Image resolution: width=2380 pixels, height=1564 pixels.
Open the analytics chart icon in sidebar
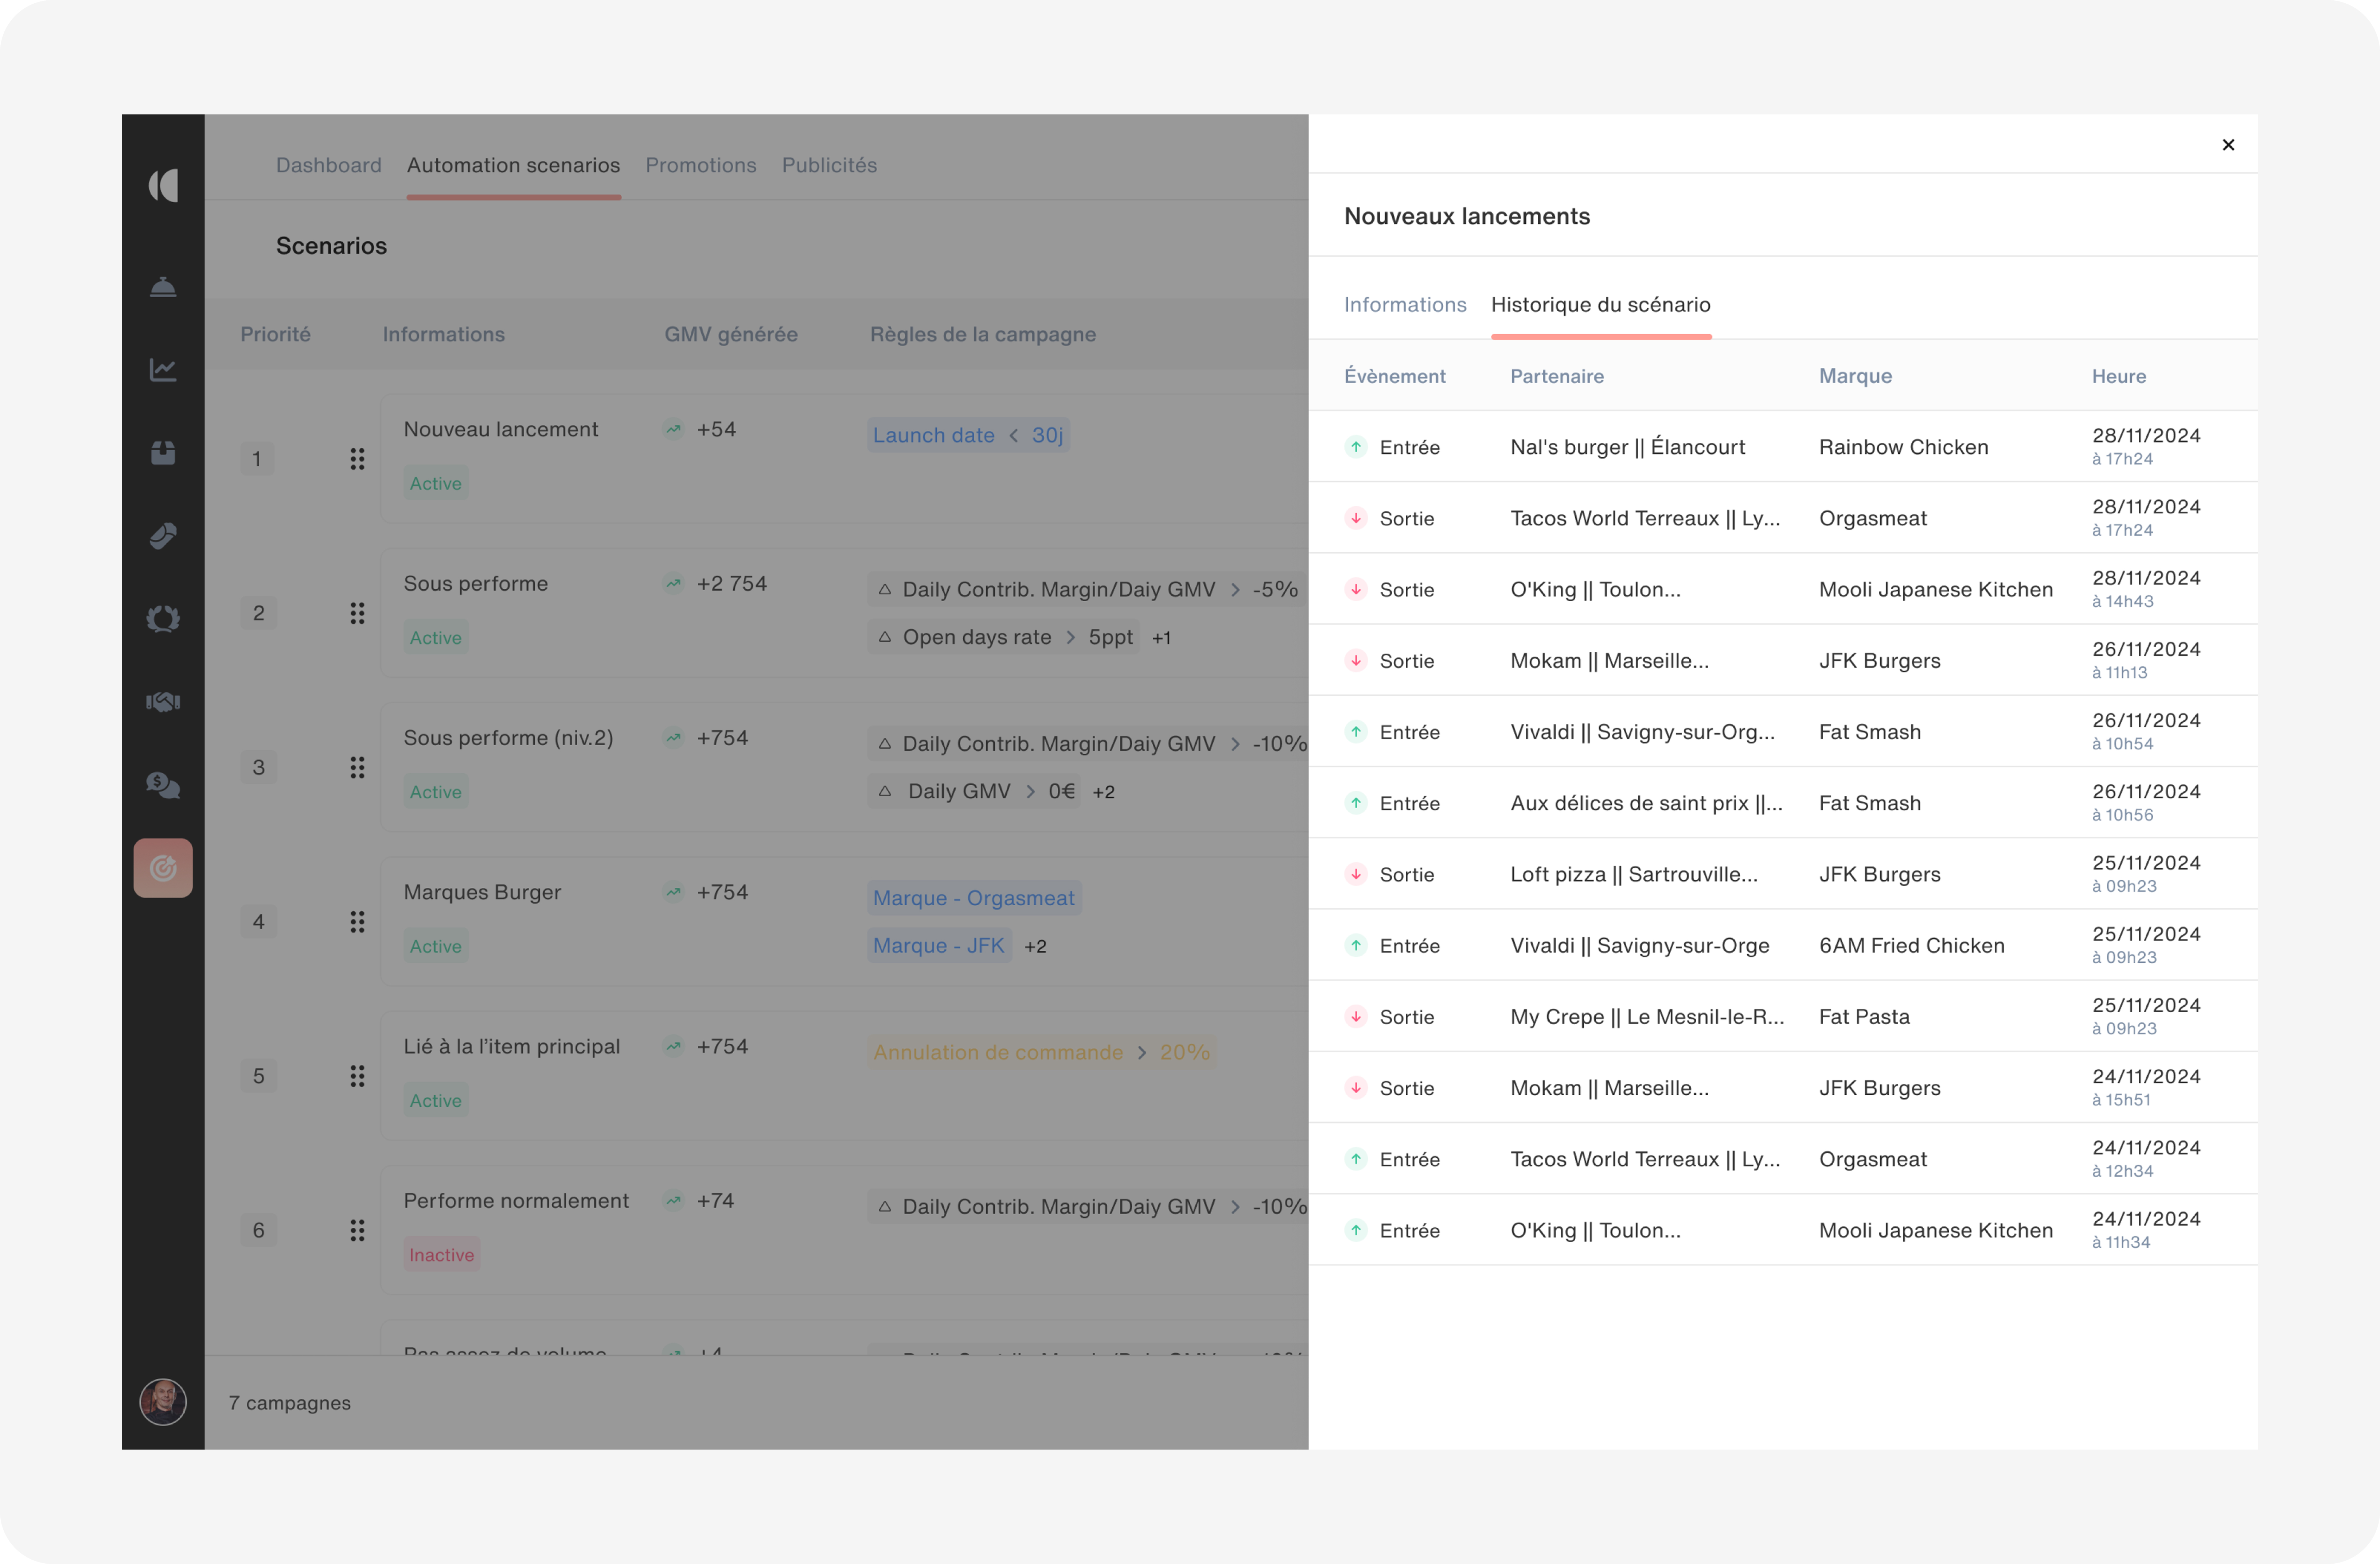pyautogui.click(x=163, y=370)
